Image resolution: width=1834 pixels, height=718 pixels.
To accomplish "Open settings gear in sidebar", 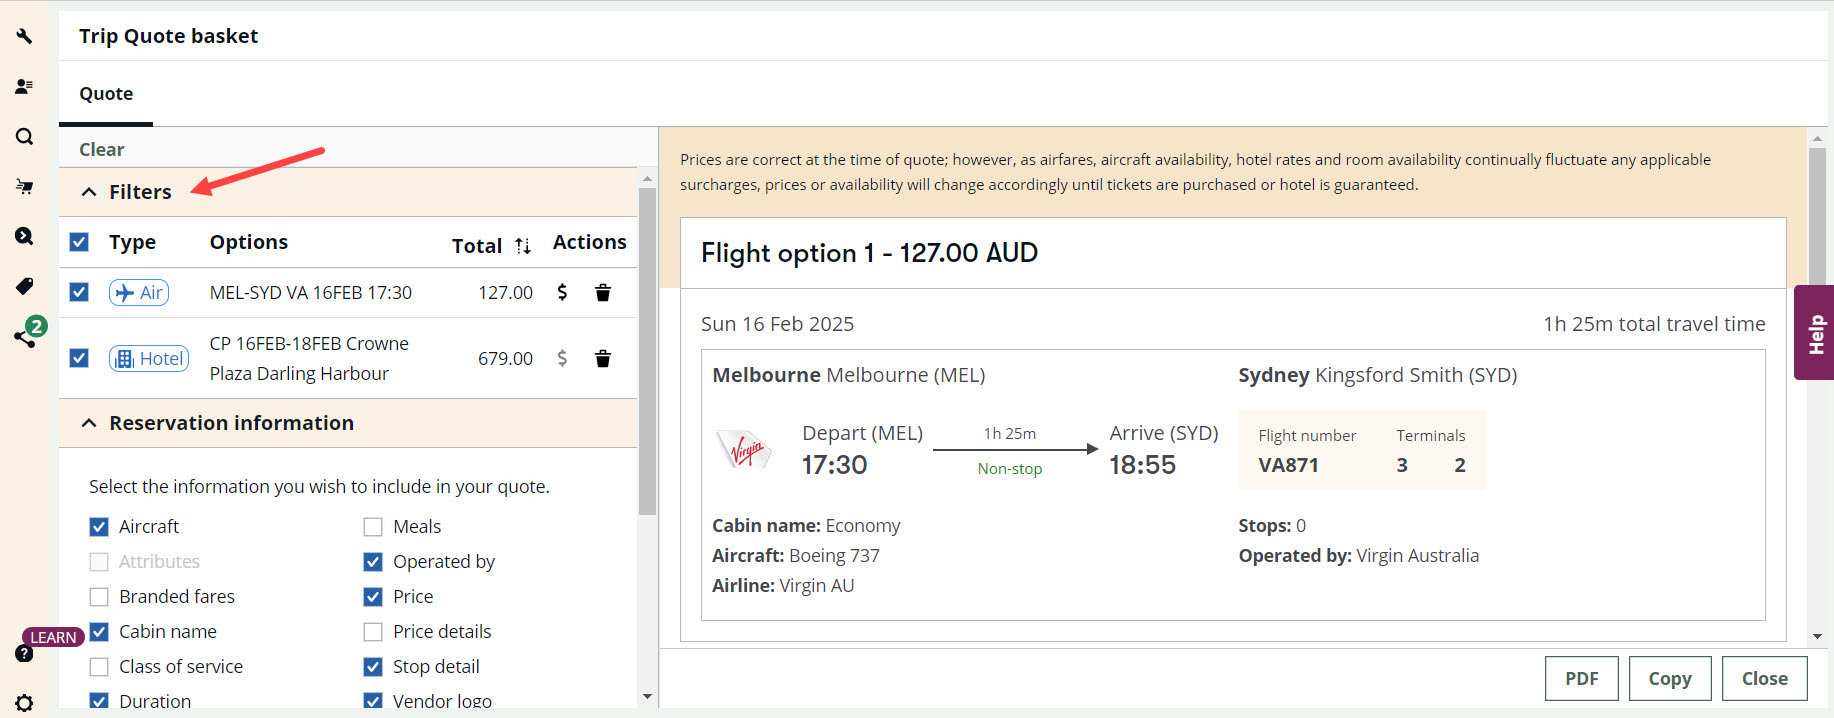I will 24,703.
